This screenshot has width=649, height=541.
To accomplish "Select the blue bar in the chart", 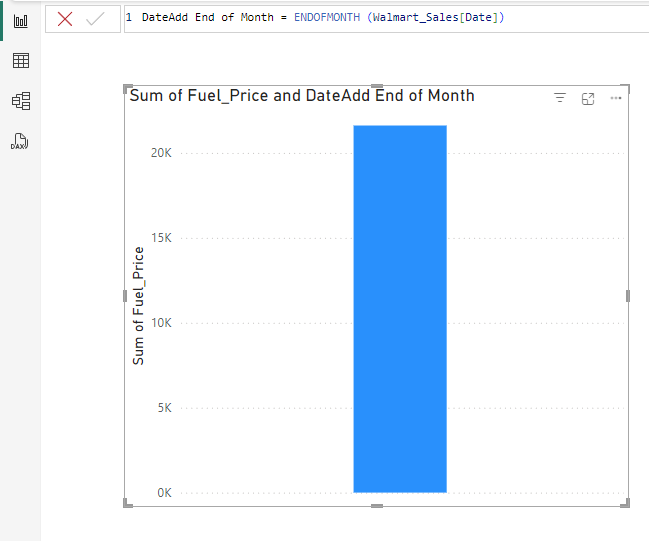I will (400, 308).
